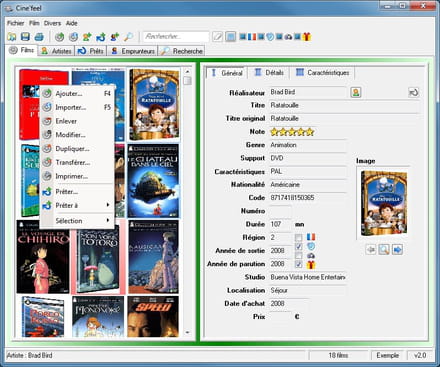The image size is (440, 367).
Task: Toggle the shield filter checkbox in the toolbar
Action: click(261, 37)
